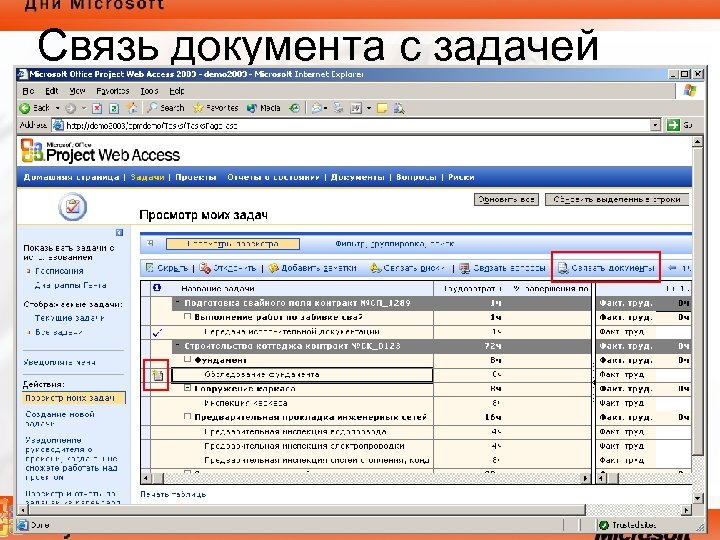
Task: Click the green Go arrow beside the address bar
Action: 673,125
